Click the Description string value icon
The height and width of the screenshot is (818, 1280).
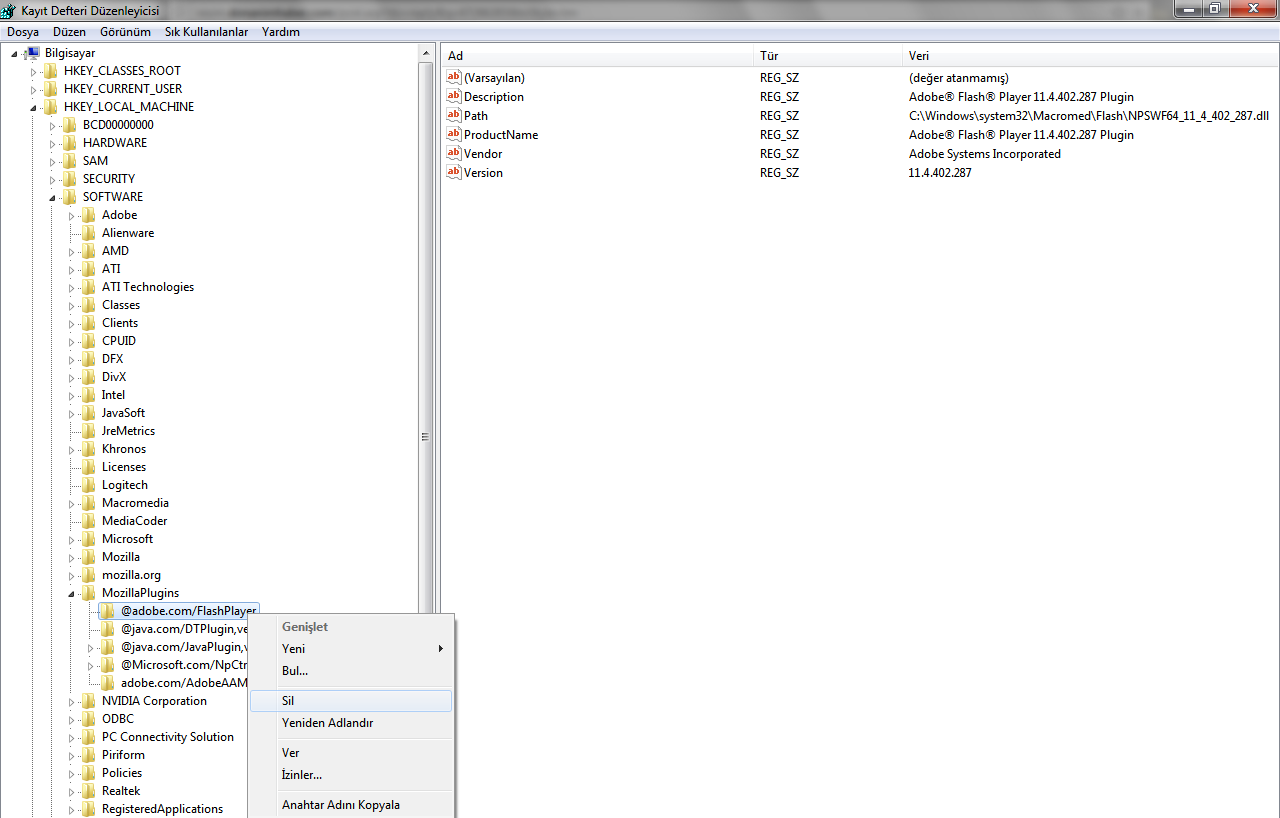(454, 96)
